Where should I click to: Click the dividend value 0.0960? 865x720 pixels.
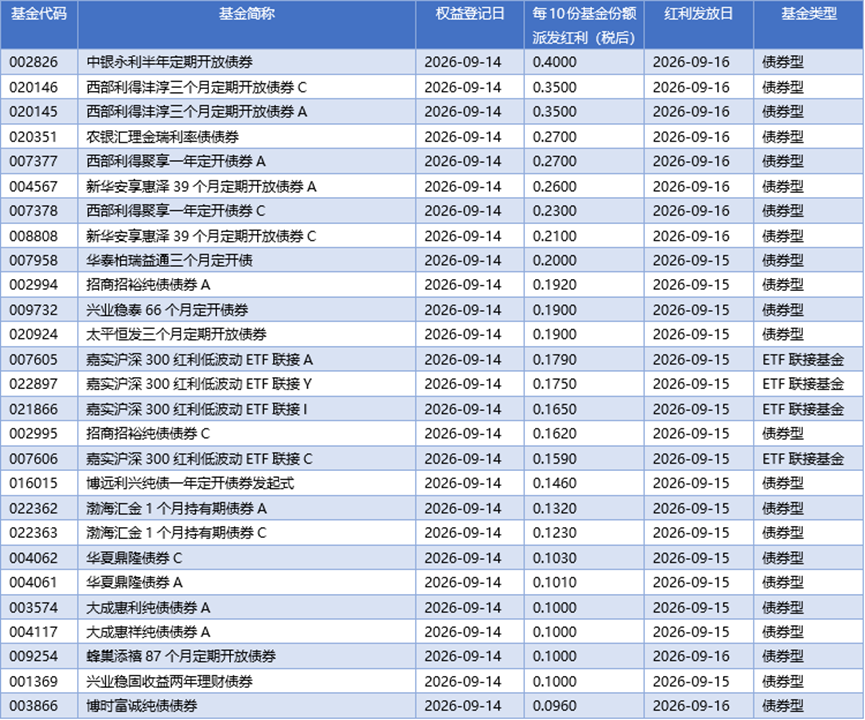[554, 706]
